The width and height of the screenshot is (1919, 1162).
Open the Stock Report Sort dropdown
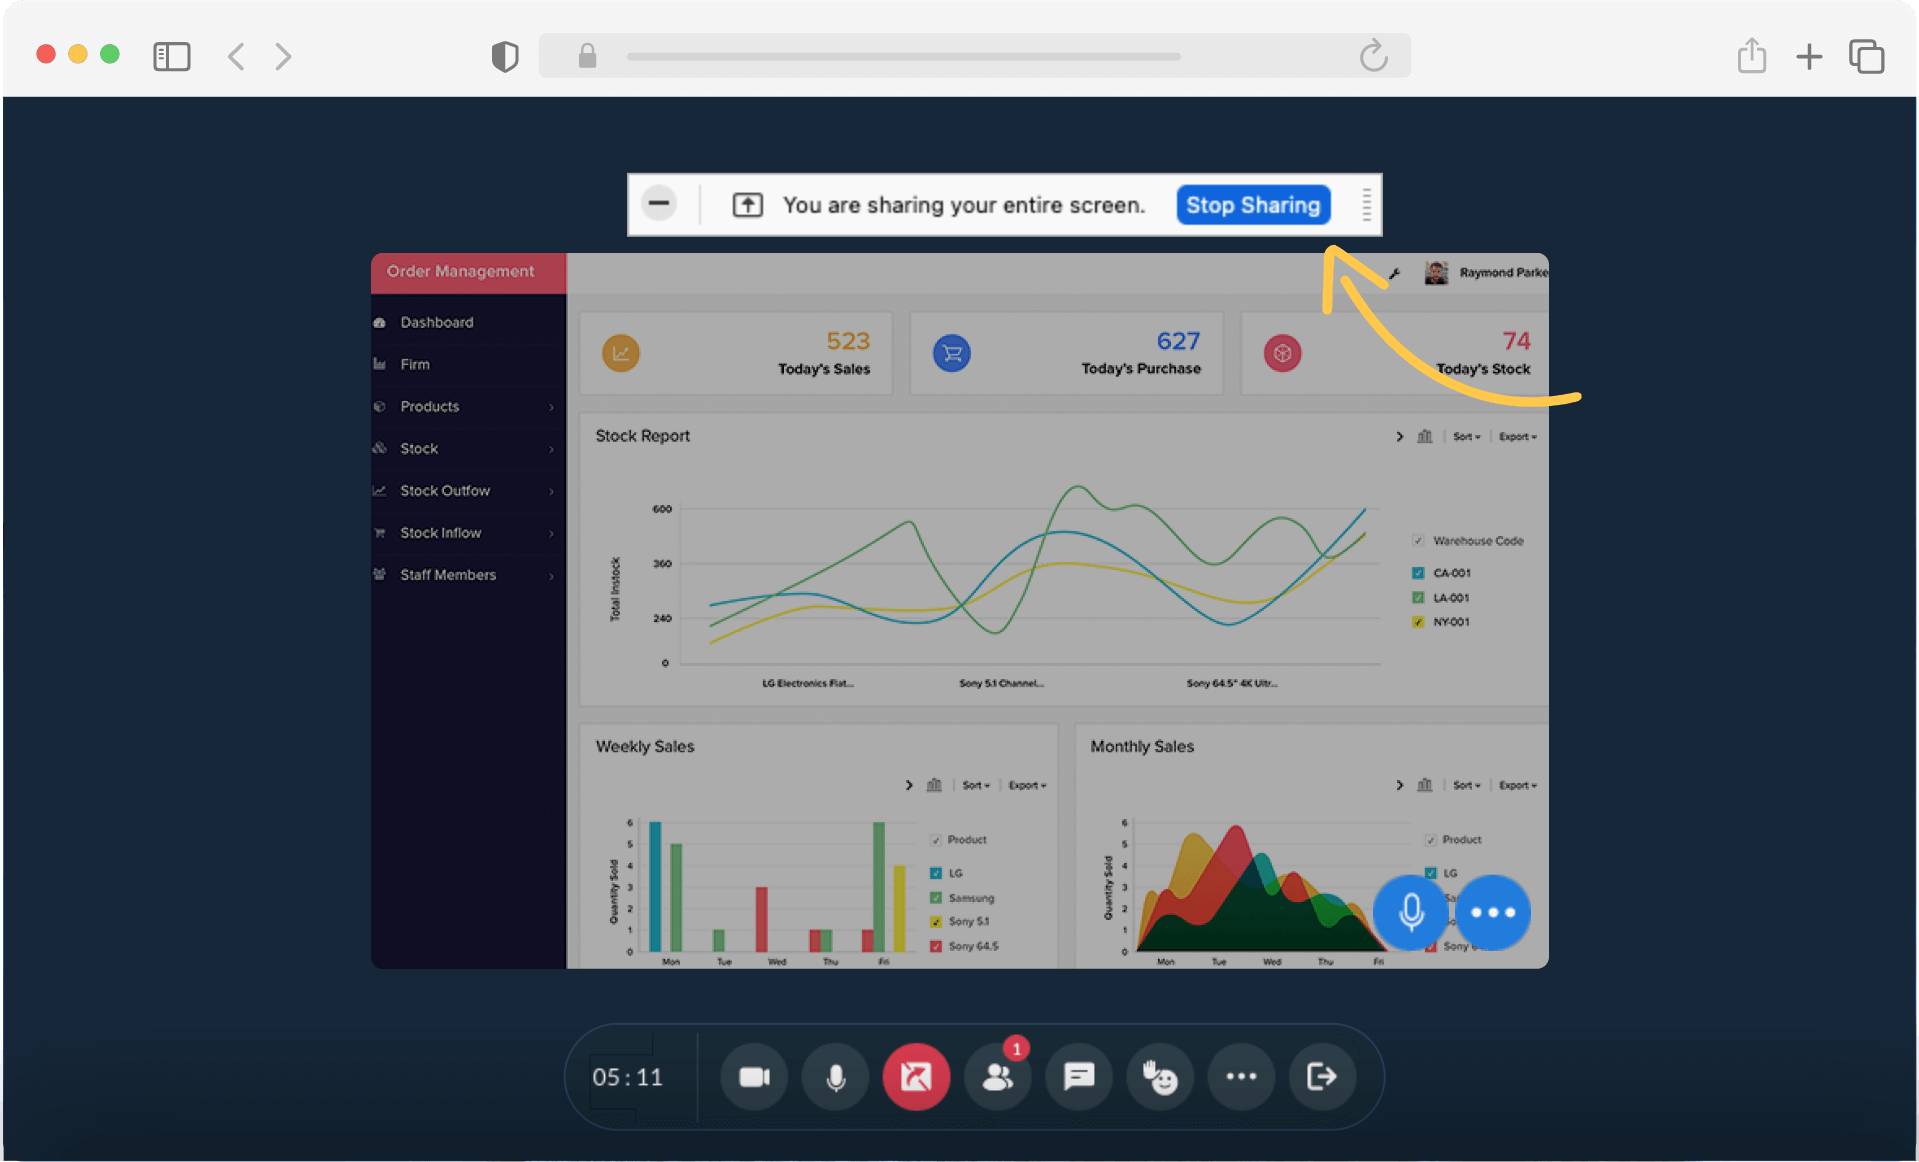(1467, 437)
